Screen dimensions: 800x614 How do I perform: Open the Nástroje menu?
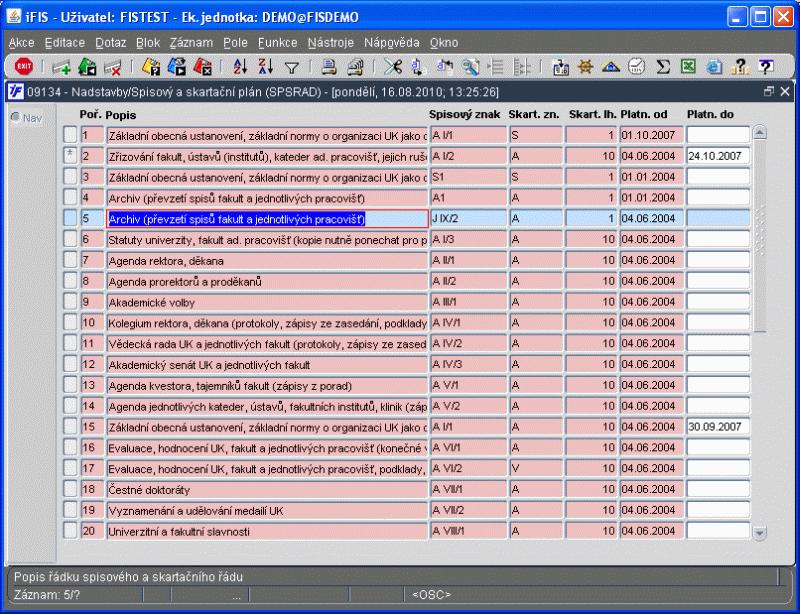(x=331, y=43)
